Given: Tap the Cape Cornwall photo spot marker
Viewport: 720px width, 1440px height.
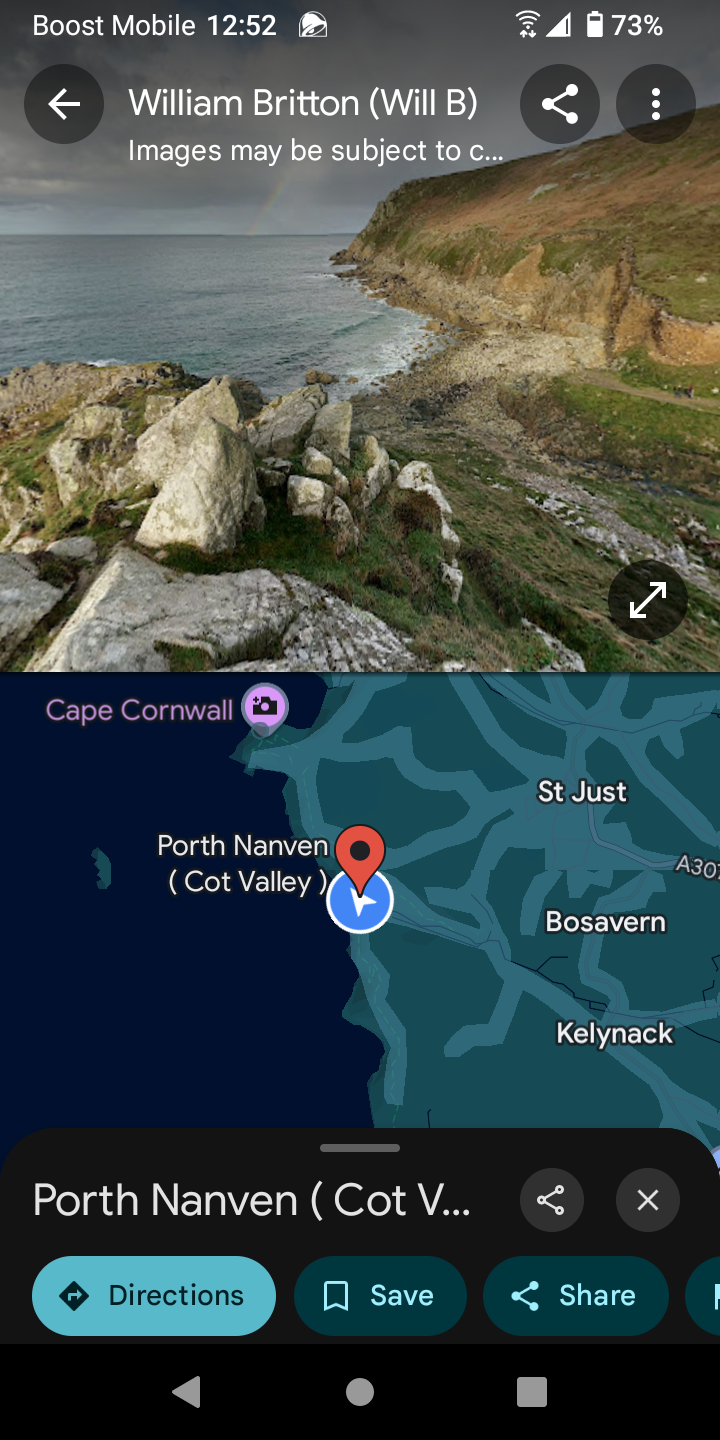Looking at the screenshot, I should coord(265,709).
